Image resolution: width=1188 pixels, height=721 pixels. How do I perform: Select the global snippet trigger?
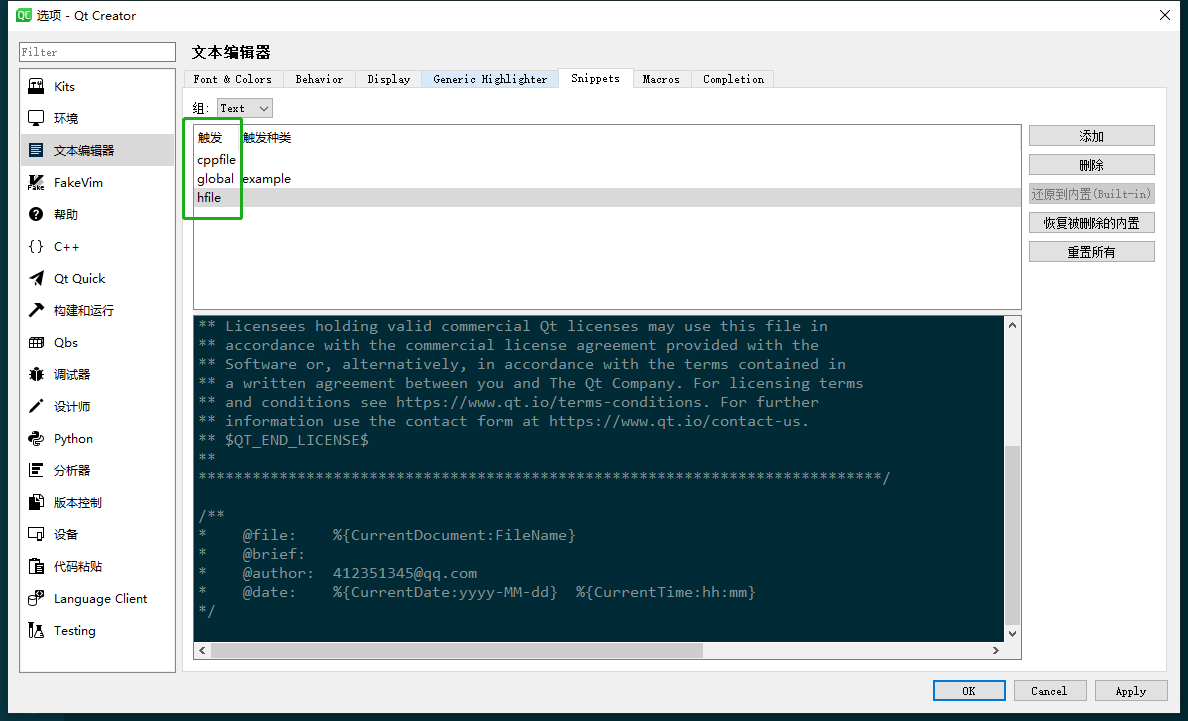pyautogui.click(x=215, y=179)
